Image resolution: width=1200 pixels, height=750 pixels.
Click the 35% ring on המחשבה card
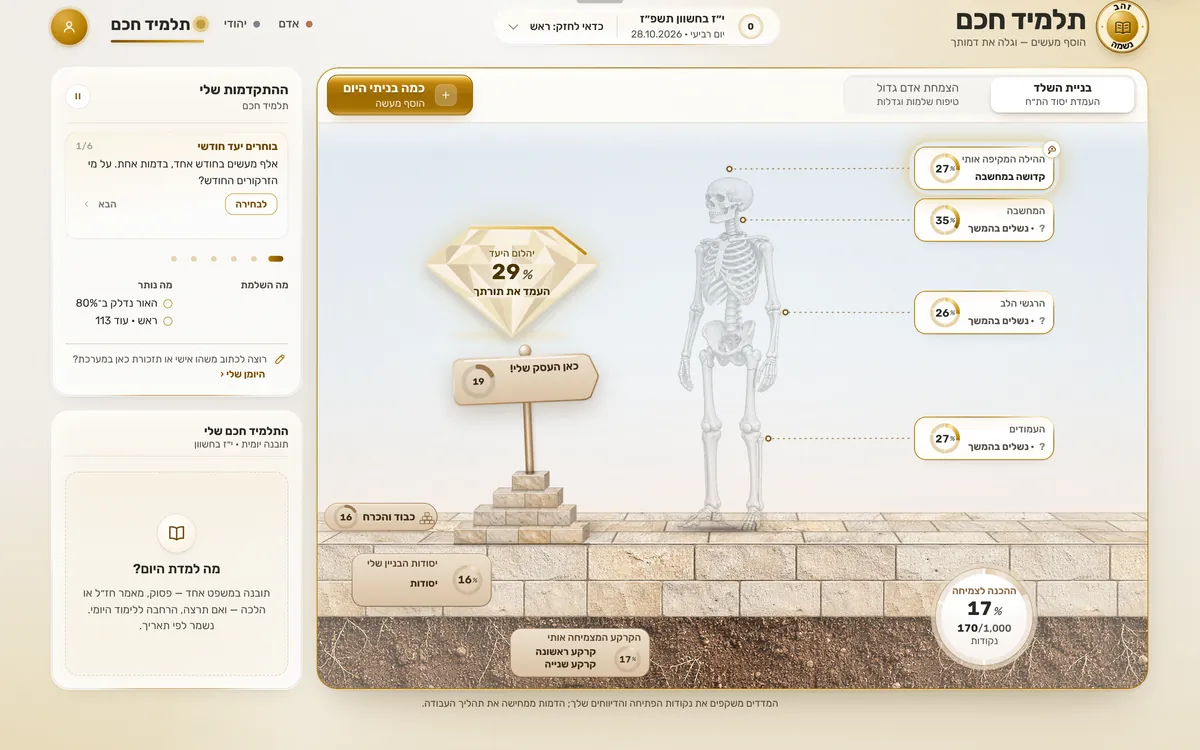pos(944,221)
